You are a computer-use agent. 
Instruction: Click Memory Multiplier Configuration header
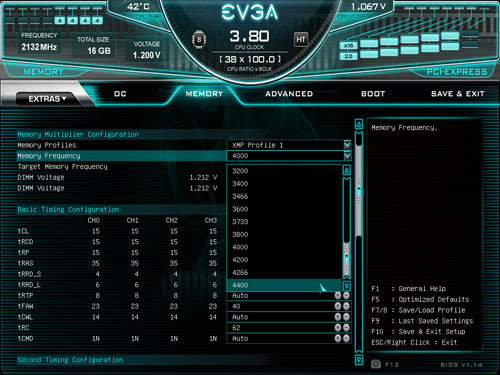click(x=78, y=134)
